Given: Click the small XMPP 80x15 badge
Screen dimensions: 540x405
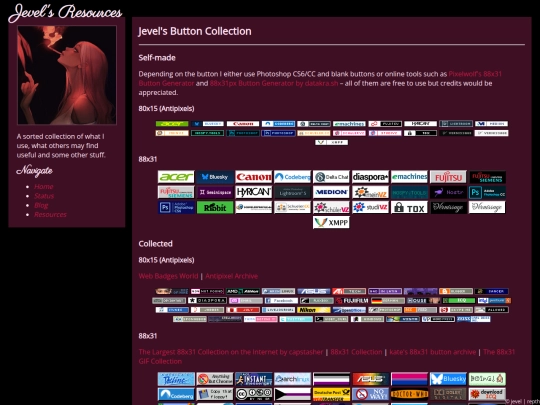Looking at the screenshot, I should (331, 142).
